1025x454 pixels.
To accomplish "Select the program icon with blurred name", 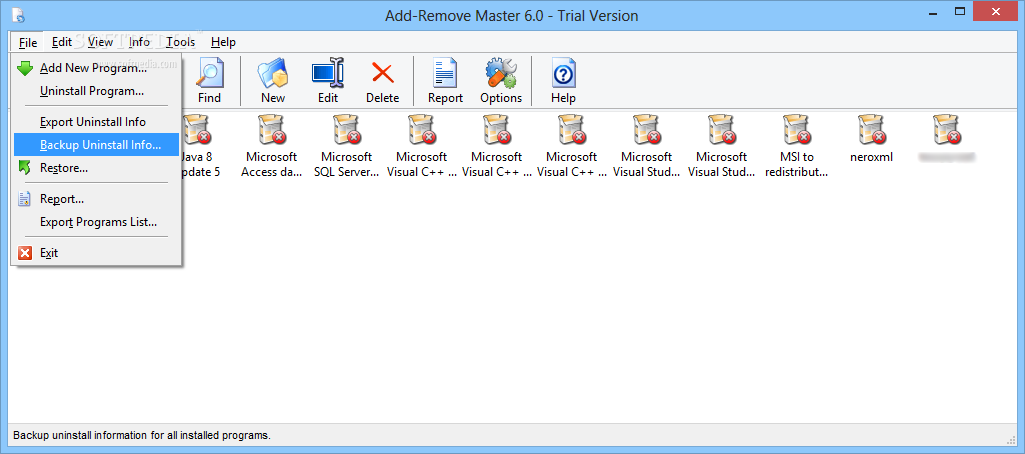I will (x=947, y=129).
